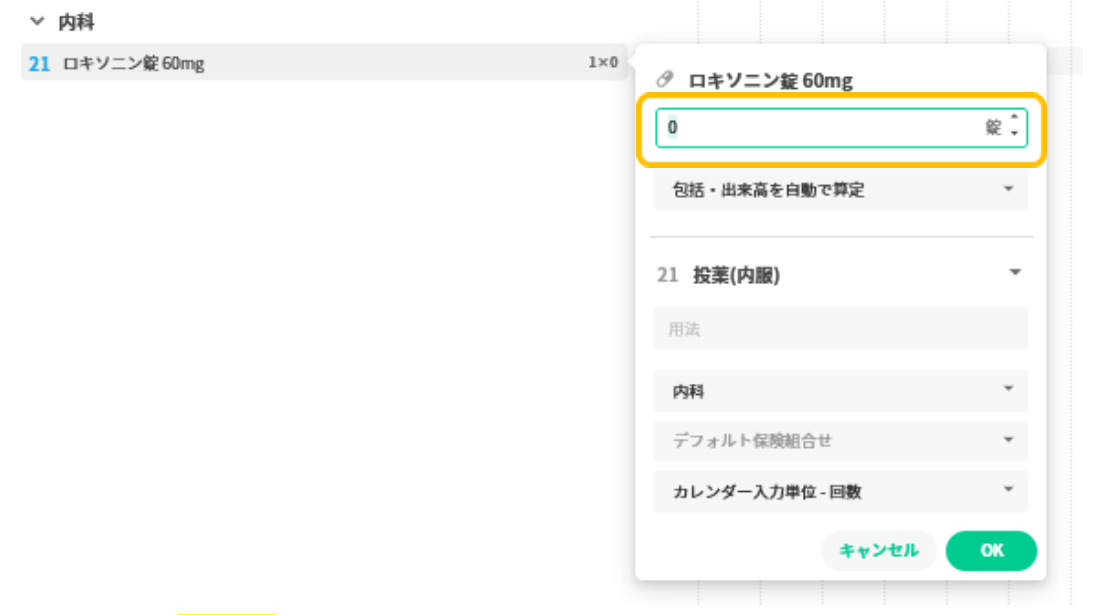Increase tablet quantity with the up arrow
Image resolution: width=1099 pixels, height=615 pixels.
click(1014, 120)
